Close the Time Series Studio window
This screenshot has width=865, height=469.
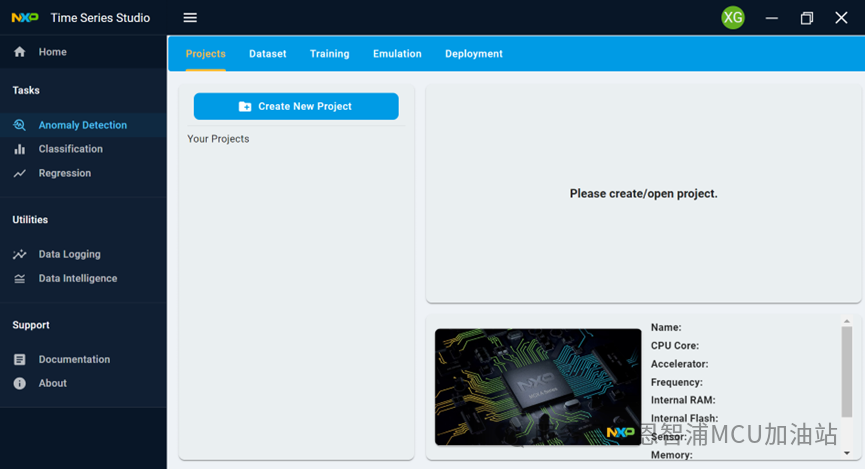841,18
